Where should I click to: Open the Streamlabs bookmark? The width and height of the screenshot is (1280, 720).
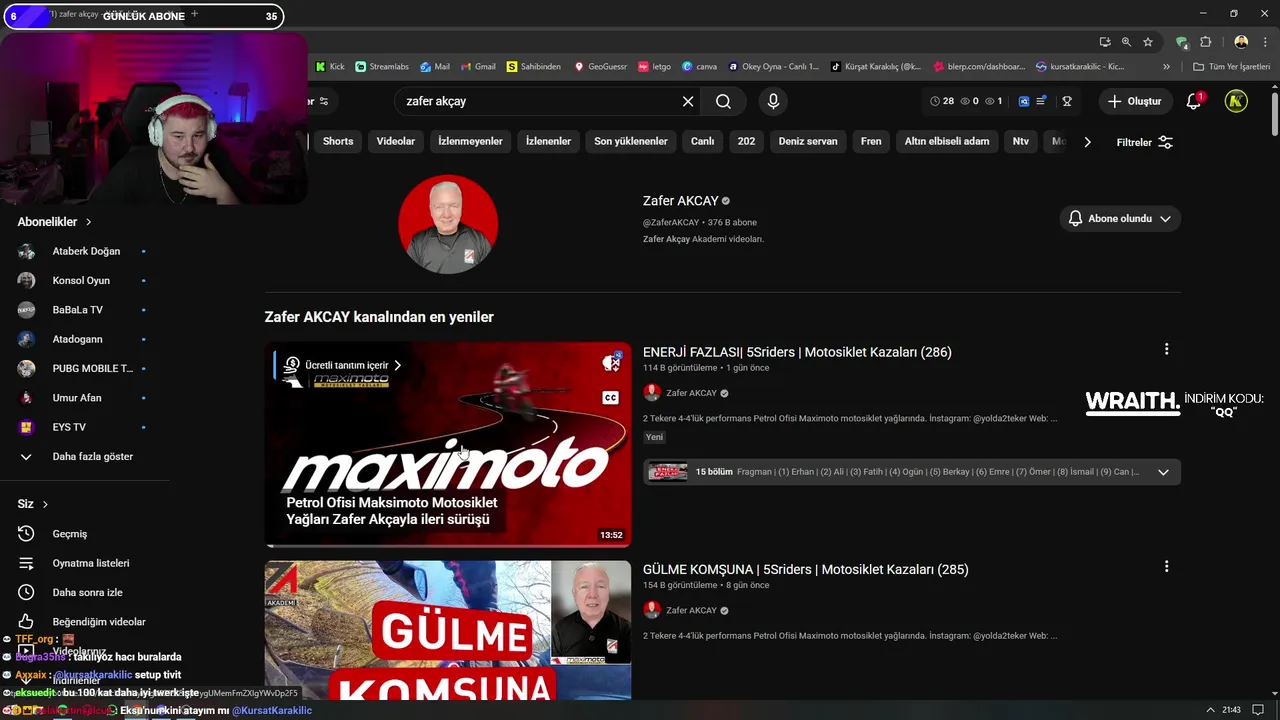pyautogui.click(x=382, y=67)
